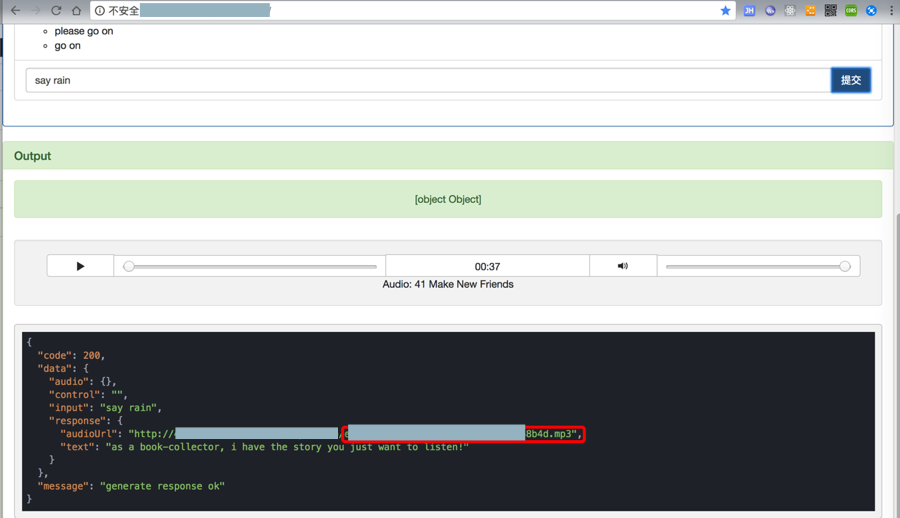This screenshot has width=900, height=518.
Task: Click the 提交 submit button
Action: 851,80
